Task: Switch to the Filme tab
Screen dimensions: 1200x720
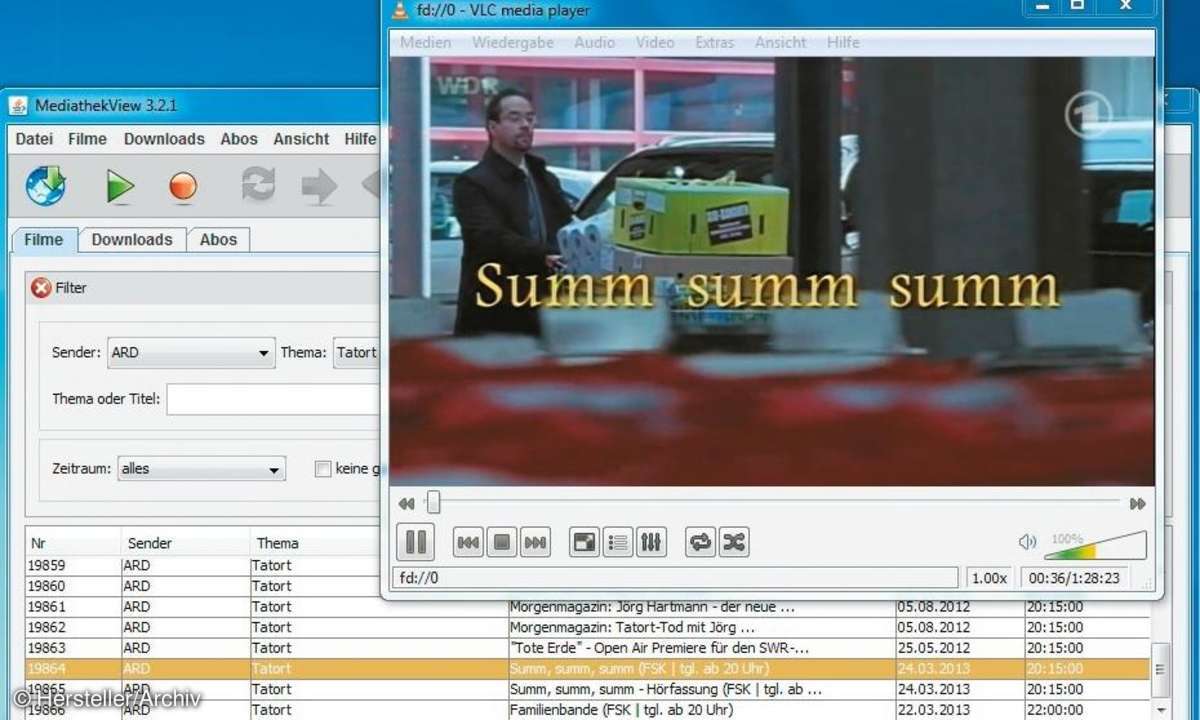Action: (44, 240)
